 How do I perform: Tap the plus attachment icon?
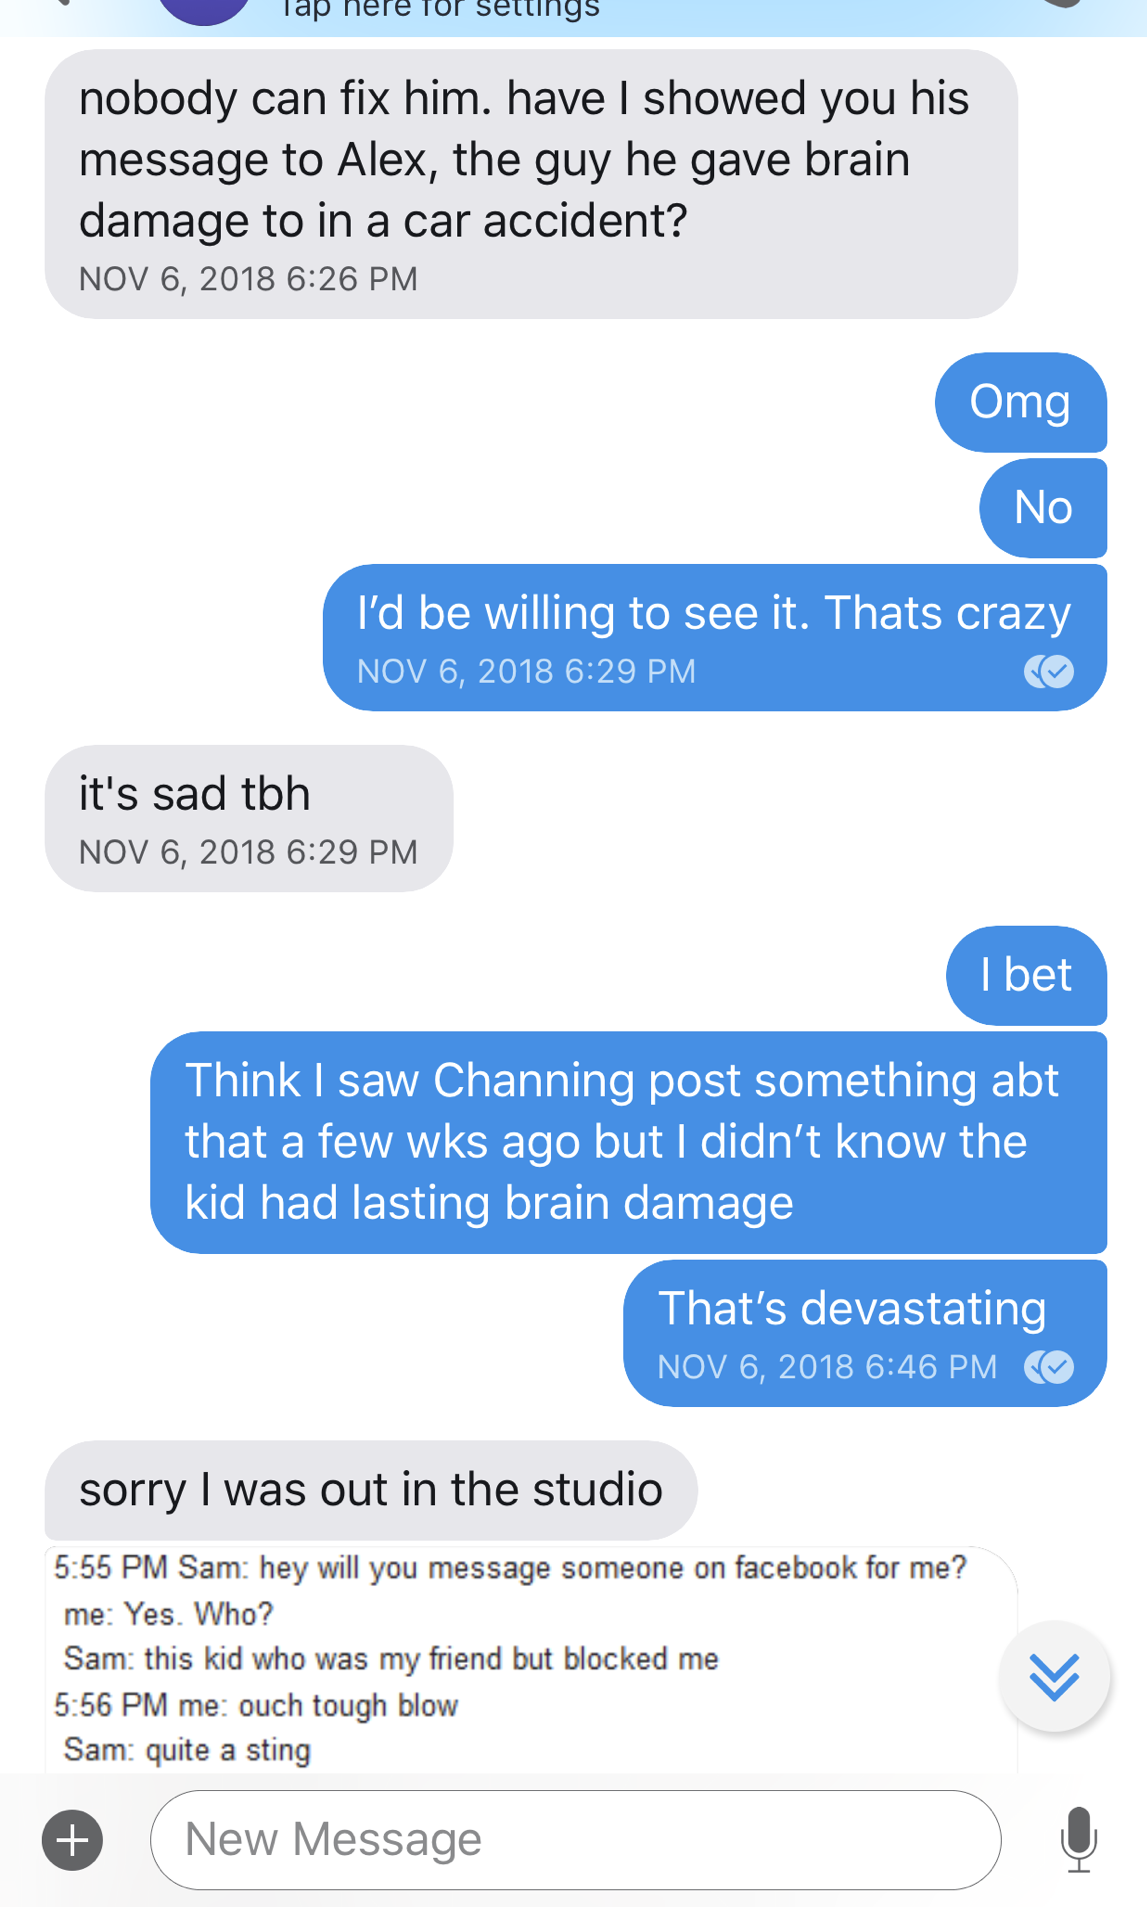click(72, 1840)
